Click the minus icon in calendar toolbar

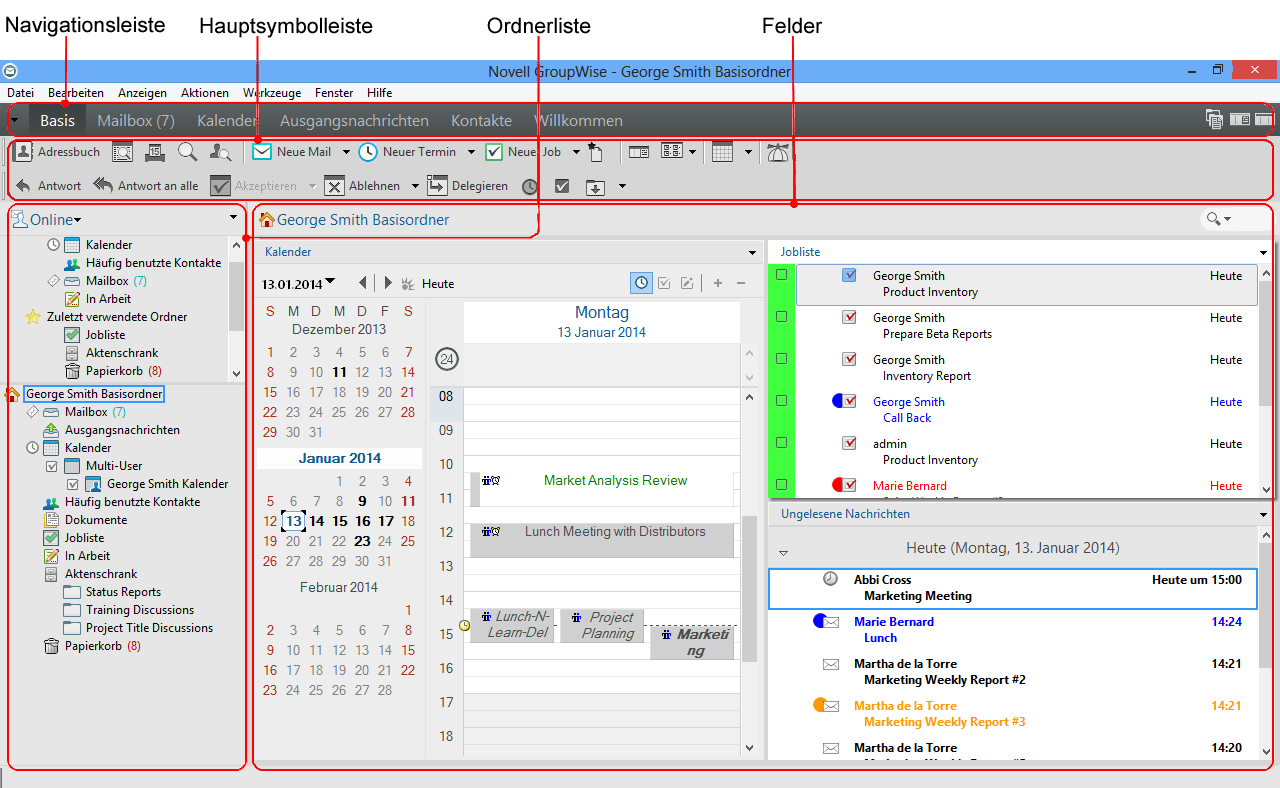pyautogui.click(x=741, y=283)
